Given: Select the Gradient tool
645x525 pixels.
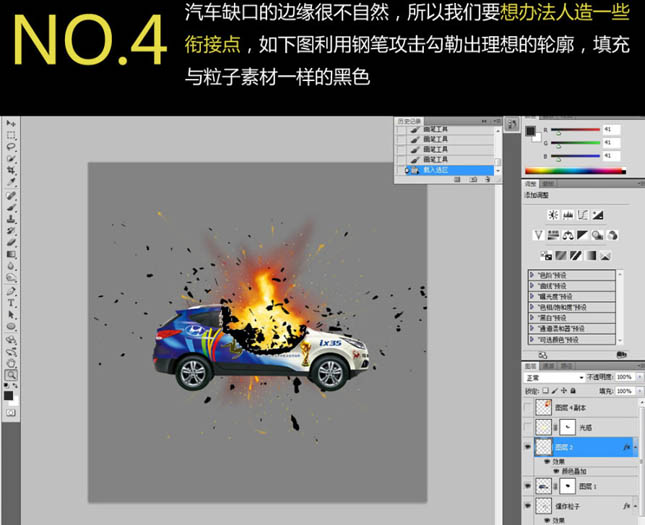Looking at the screenshot, I should click(x=11, y=254).
